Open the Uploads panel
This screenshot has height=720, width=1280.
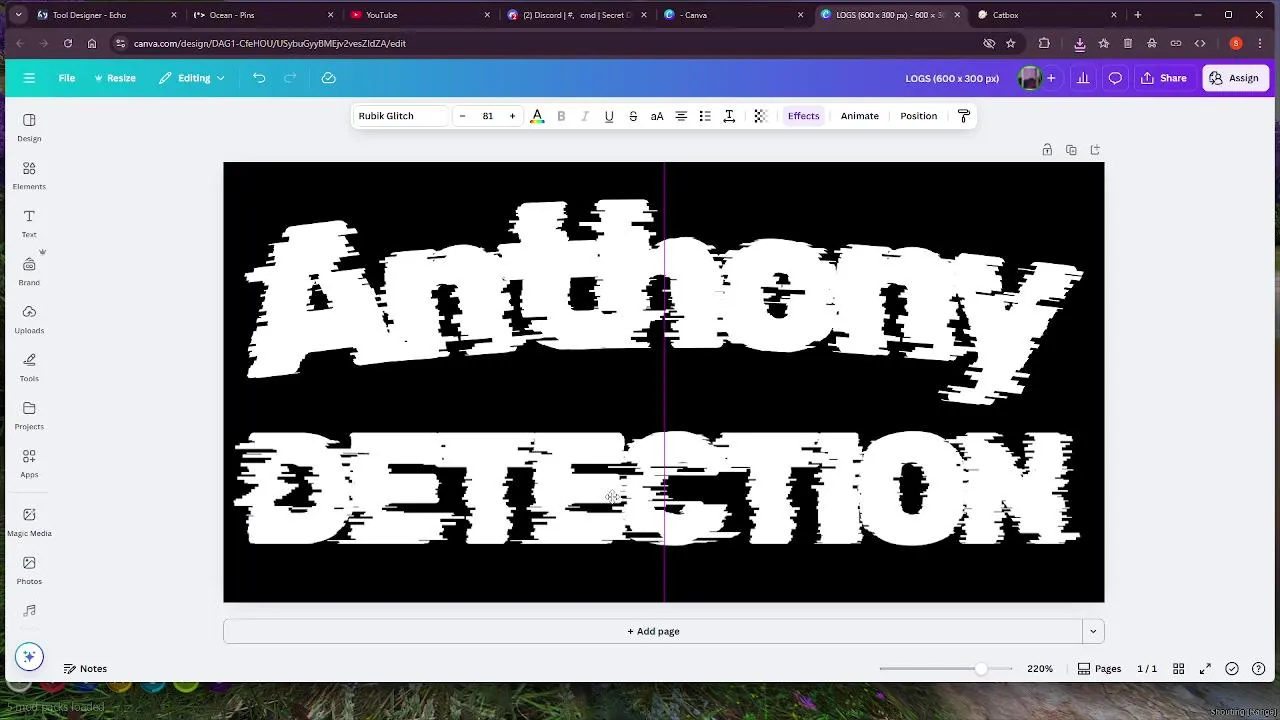coord(29,319)
